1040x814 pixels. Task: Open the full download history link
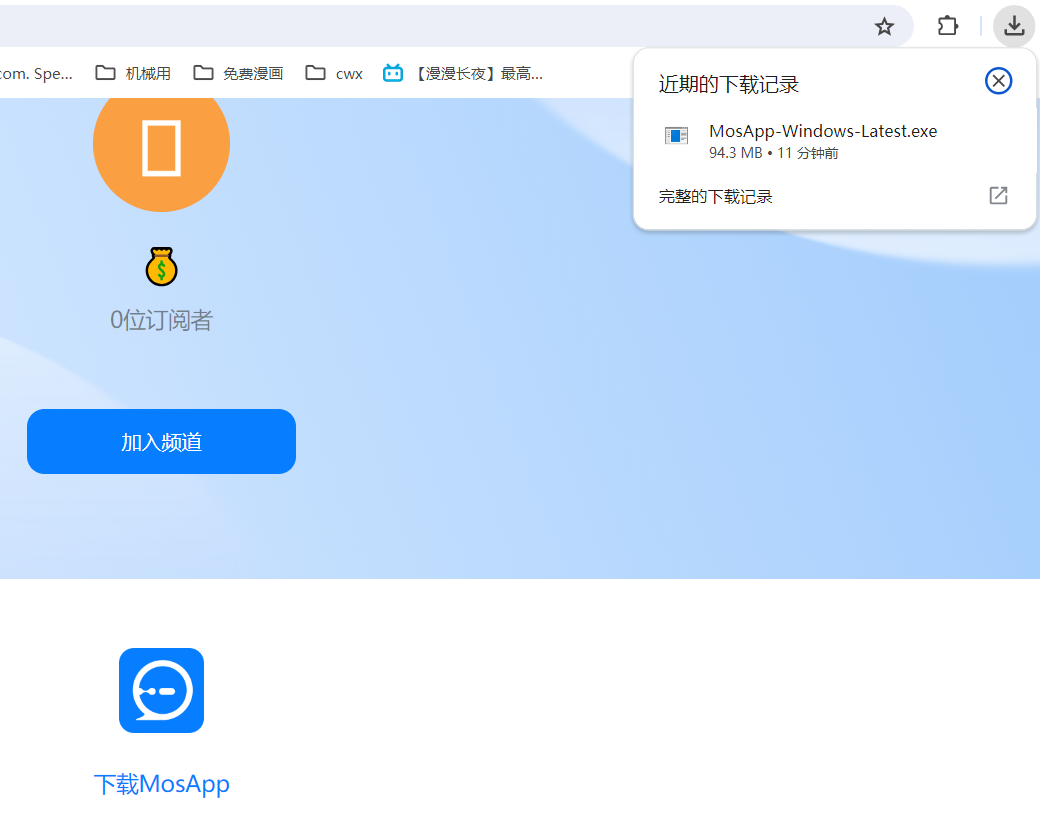click(x=715, y=196)
